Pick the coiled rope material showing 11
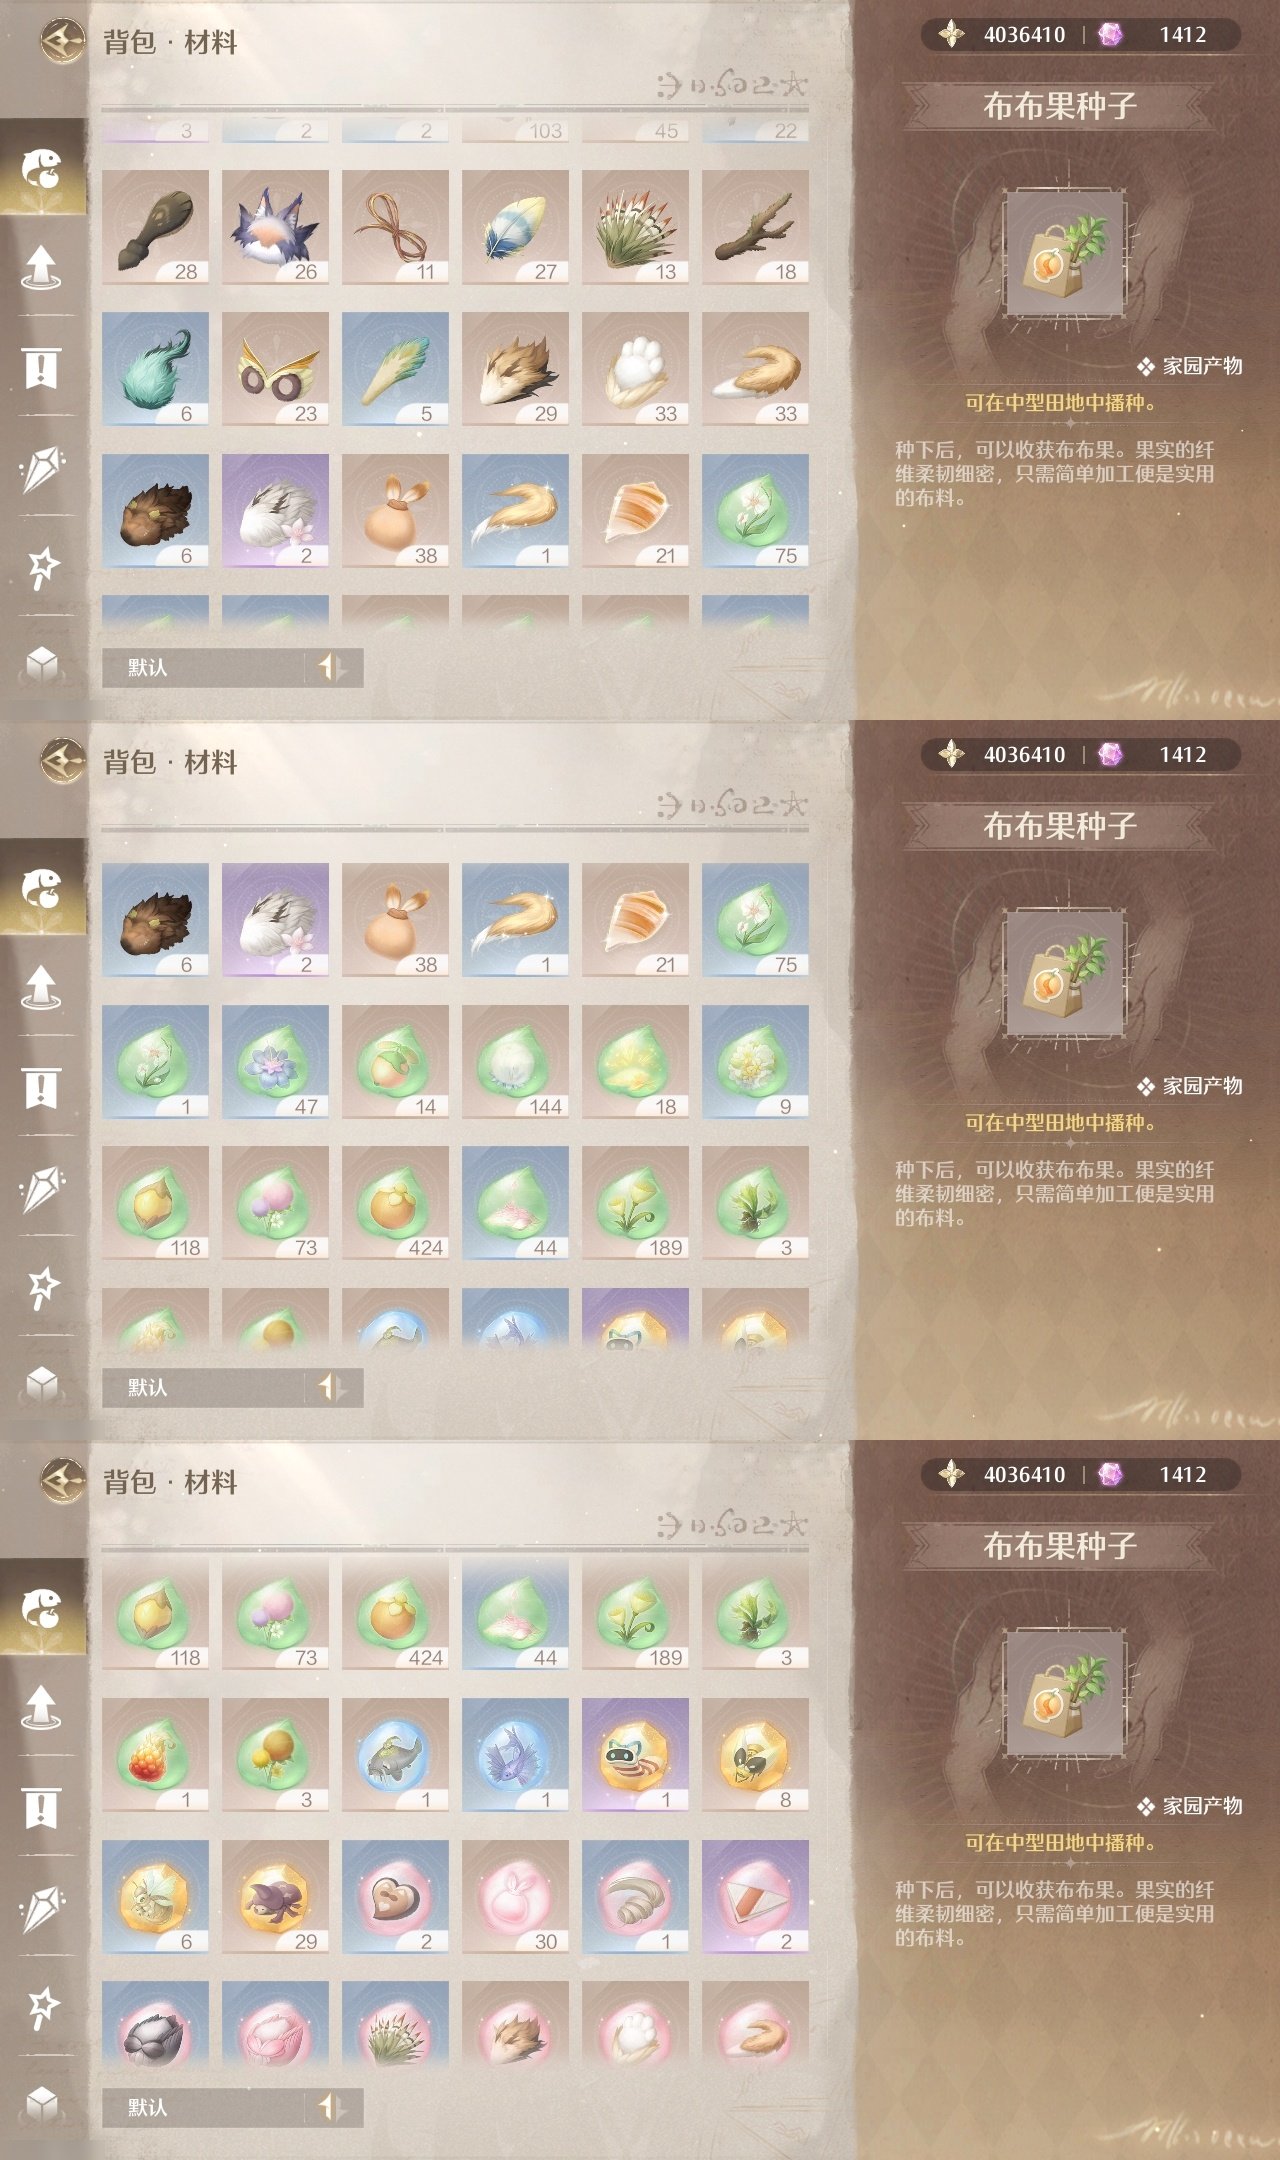 pos(395,227)
